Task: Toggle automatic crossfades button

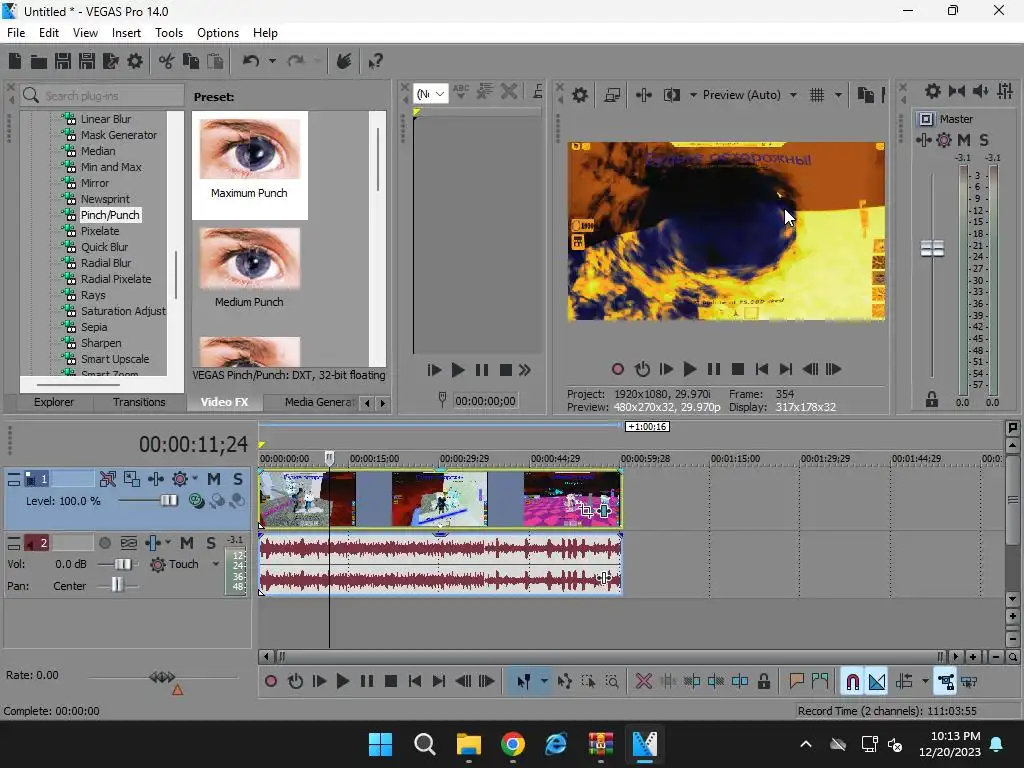Action: 876,682
